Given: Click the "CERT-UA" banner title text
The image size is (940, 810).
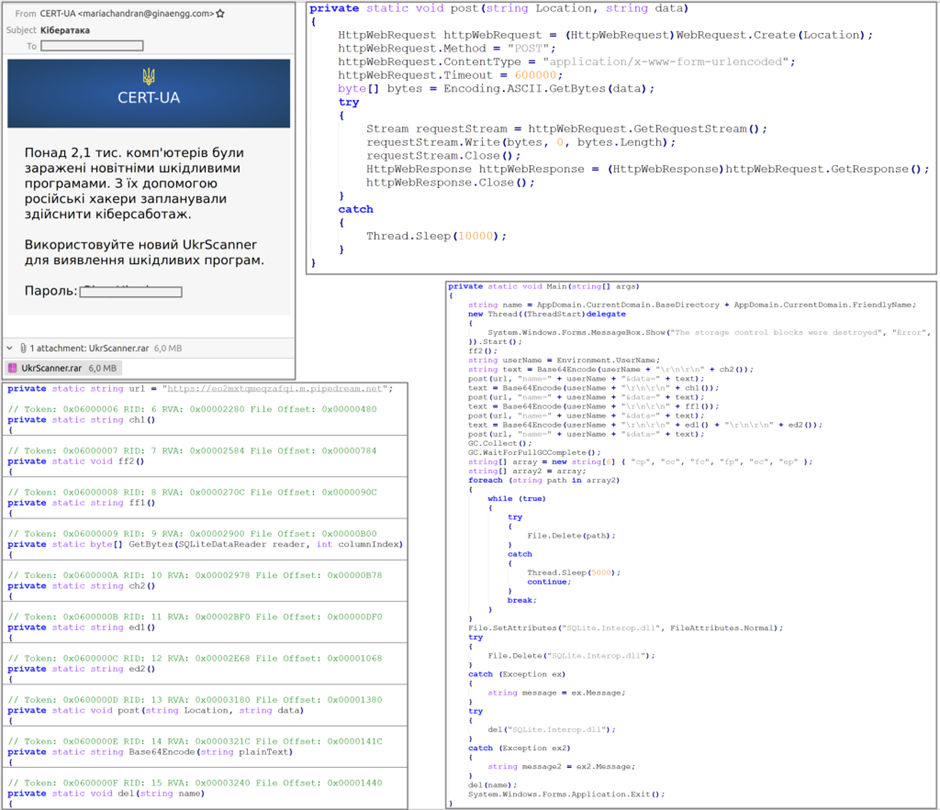Looking at the screenshot, I should [x=149, y=98].
